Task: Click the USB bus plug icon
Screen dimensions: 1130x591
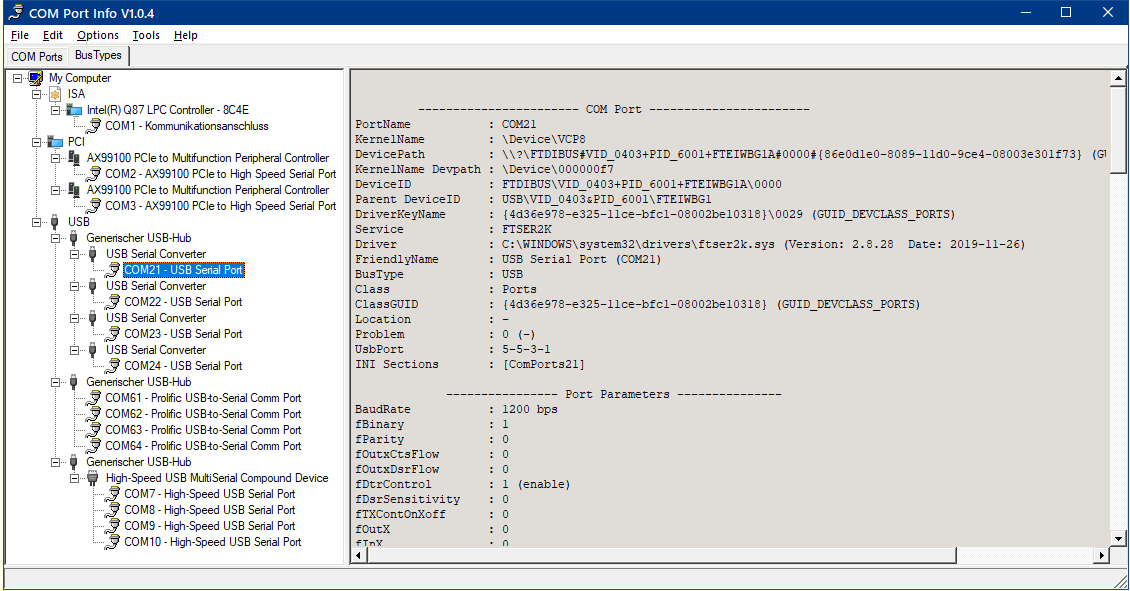Action: coord(55,222)
